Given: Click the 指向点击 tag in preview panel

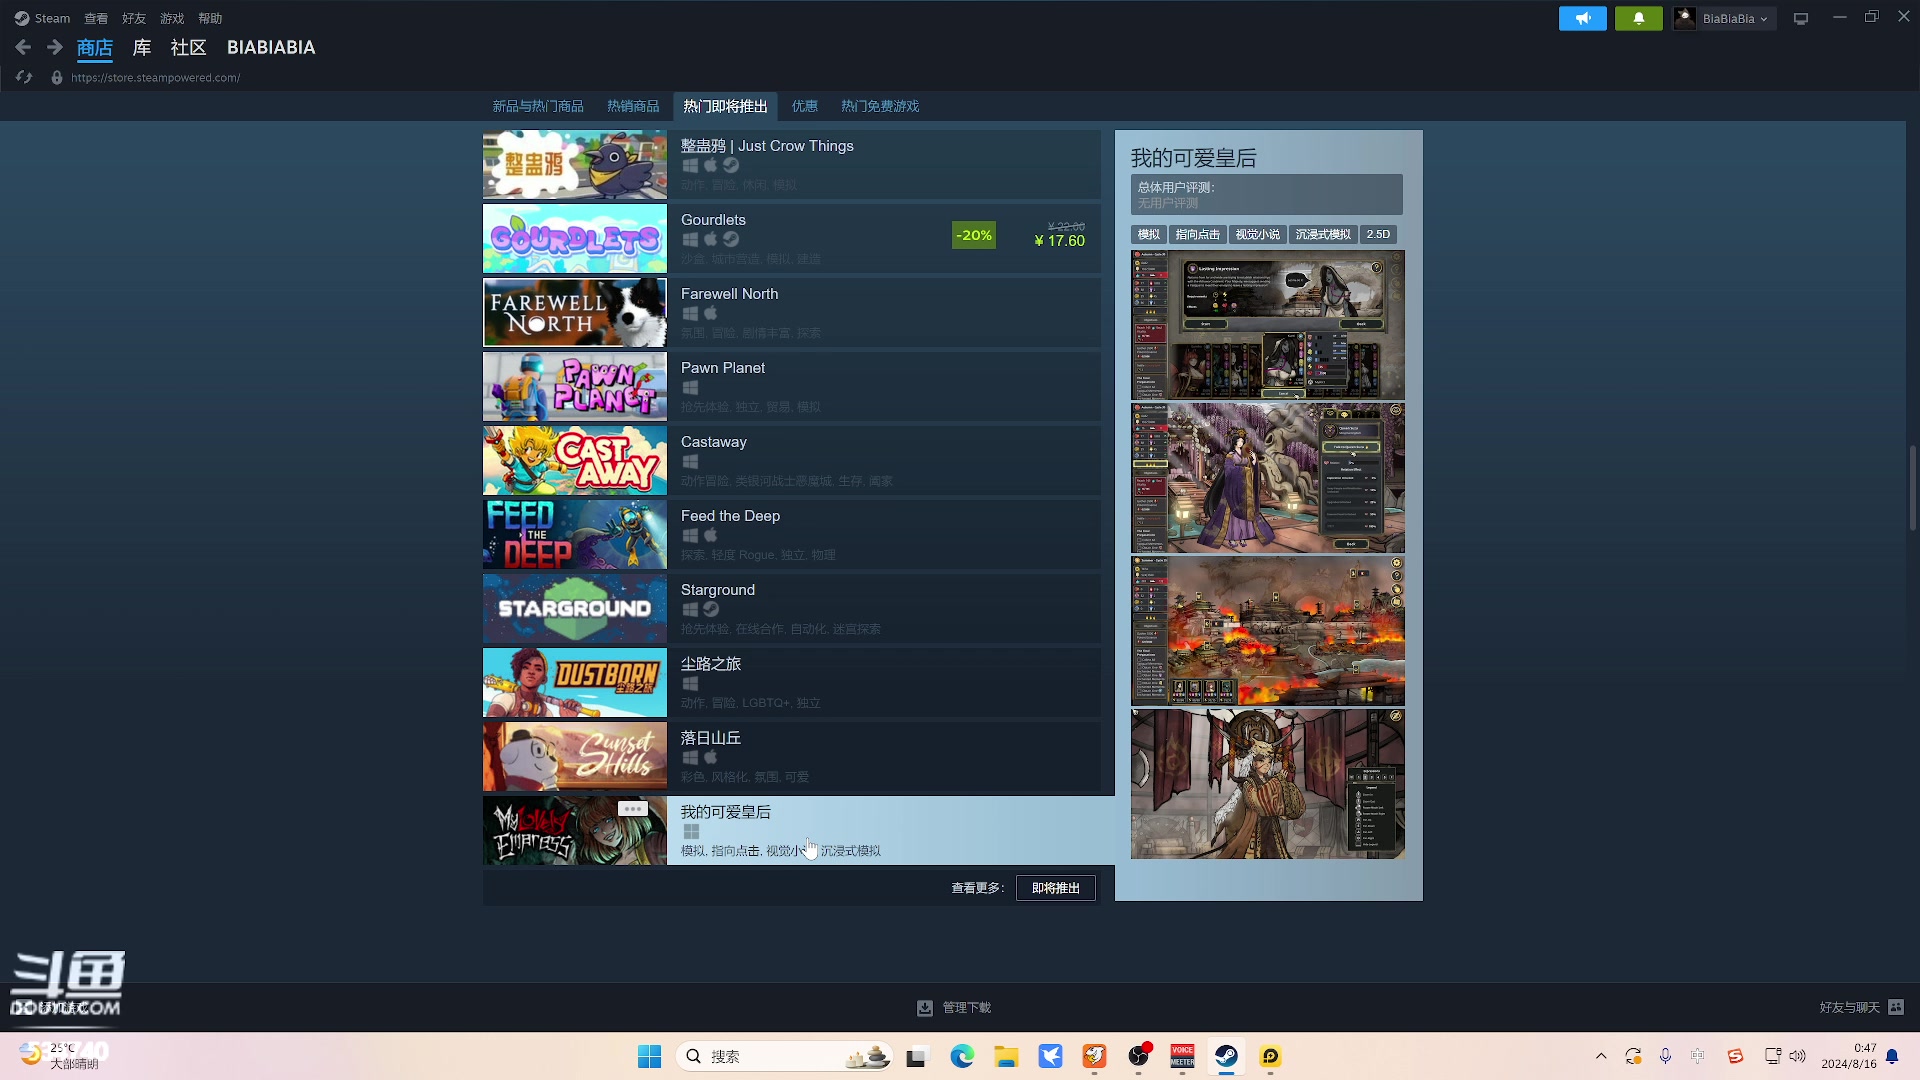Looking at the screenshot, I should pyautogui.click(x=1197, y=235).
